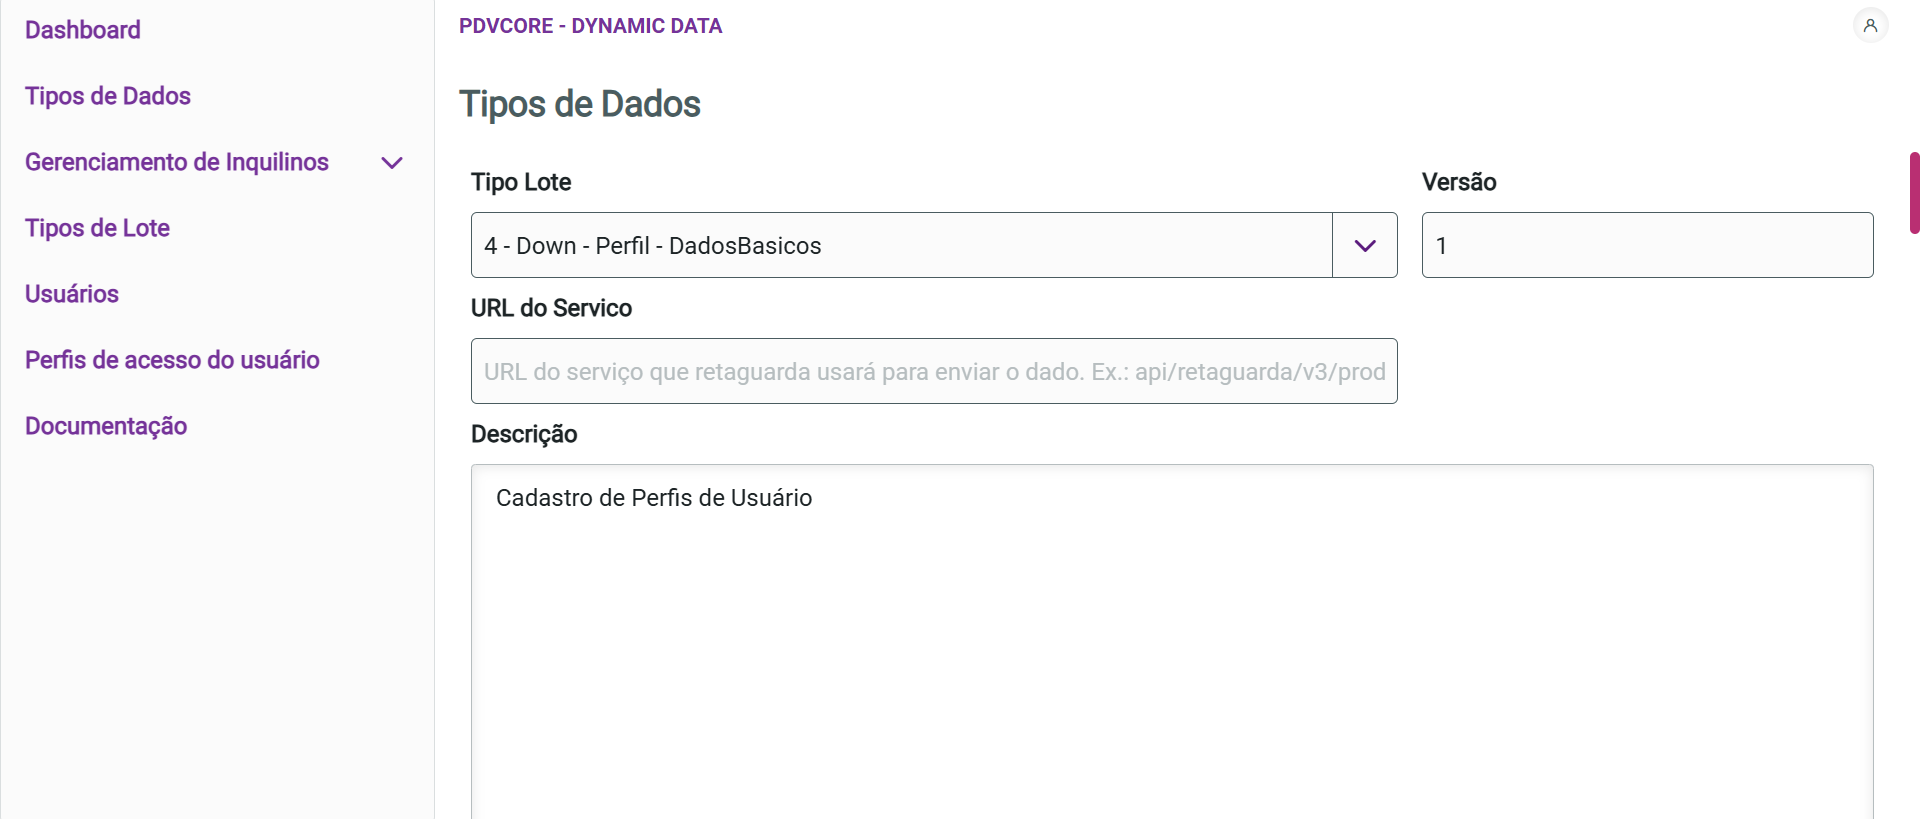Open the Documentação link
1920x819 pixels.
[x=106, y=426]
